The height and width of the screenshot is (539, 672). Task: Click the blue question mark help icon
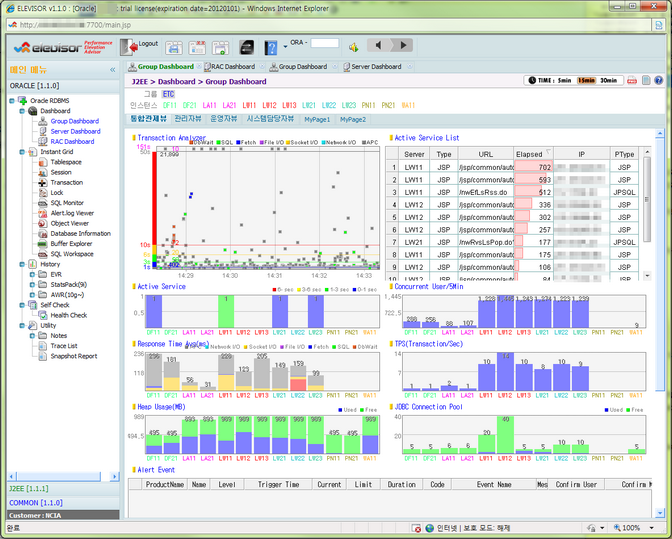(x=659, y=80)
